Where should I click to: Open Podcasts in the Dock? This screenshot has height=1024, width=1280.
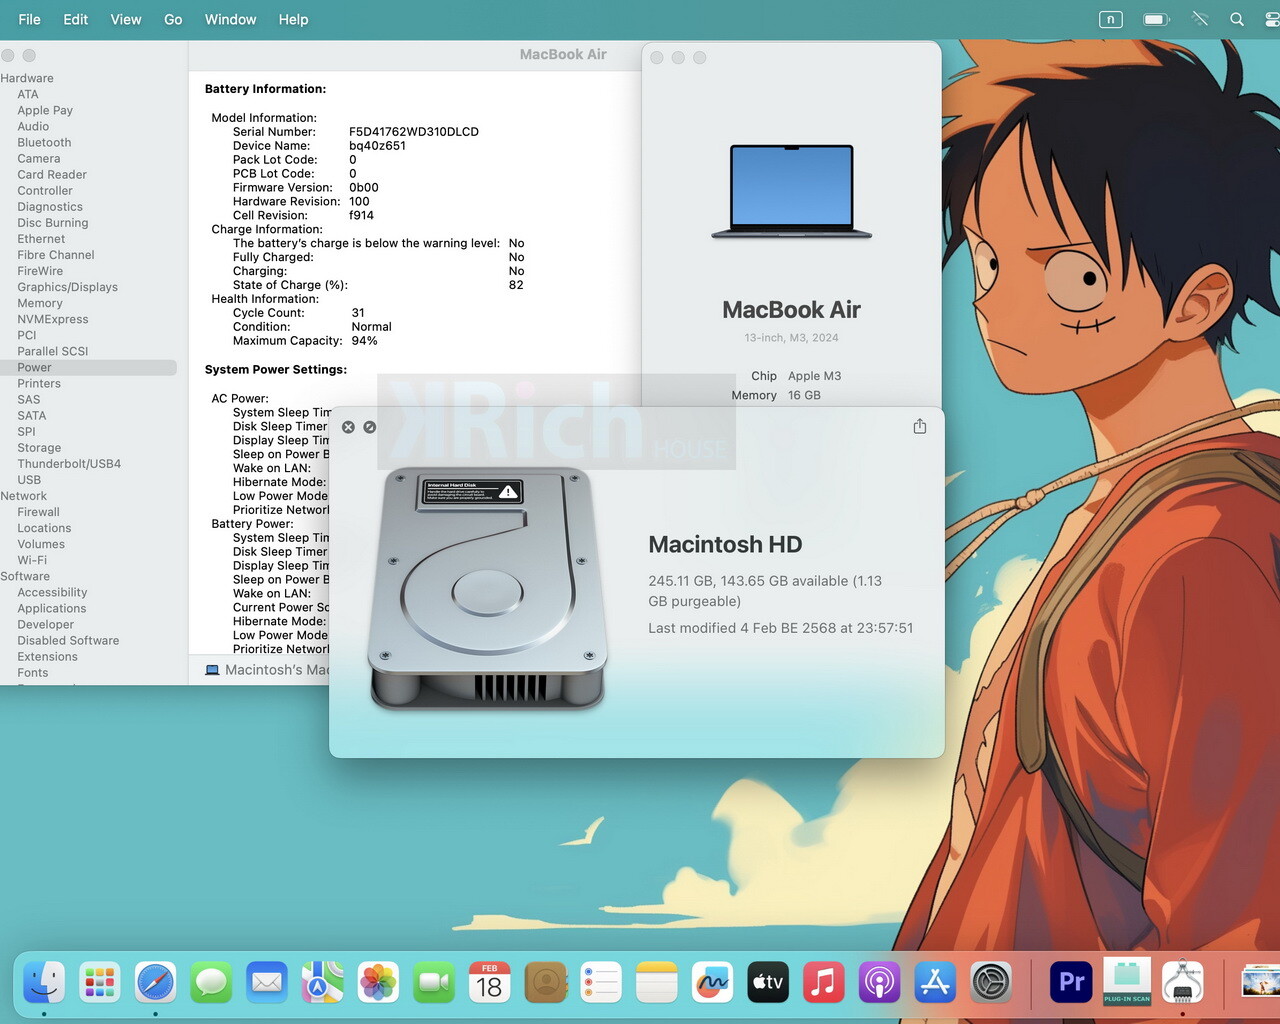click(x=879, y=983)
